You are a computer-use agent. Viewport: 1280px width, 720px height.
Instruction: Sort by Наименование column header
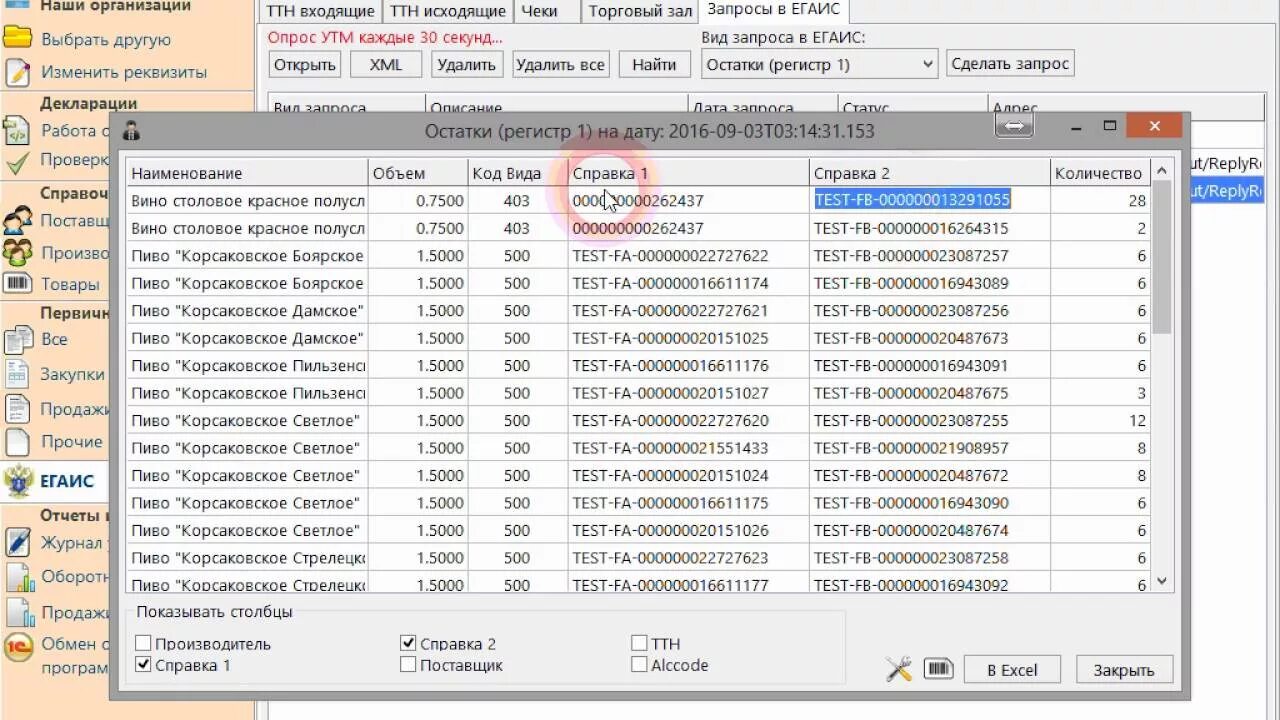point(247,173)
